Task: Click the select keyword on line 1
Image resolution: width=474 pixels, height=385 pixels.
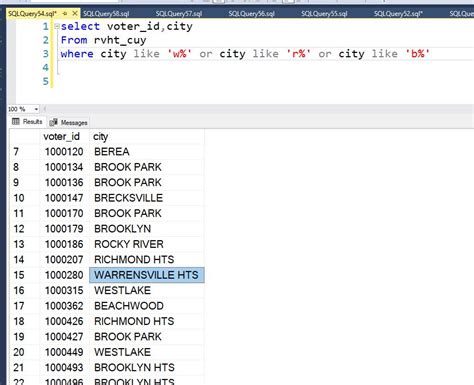Action: [x=80, y=26]
